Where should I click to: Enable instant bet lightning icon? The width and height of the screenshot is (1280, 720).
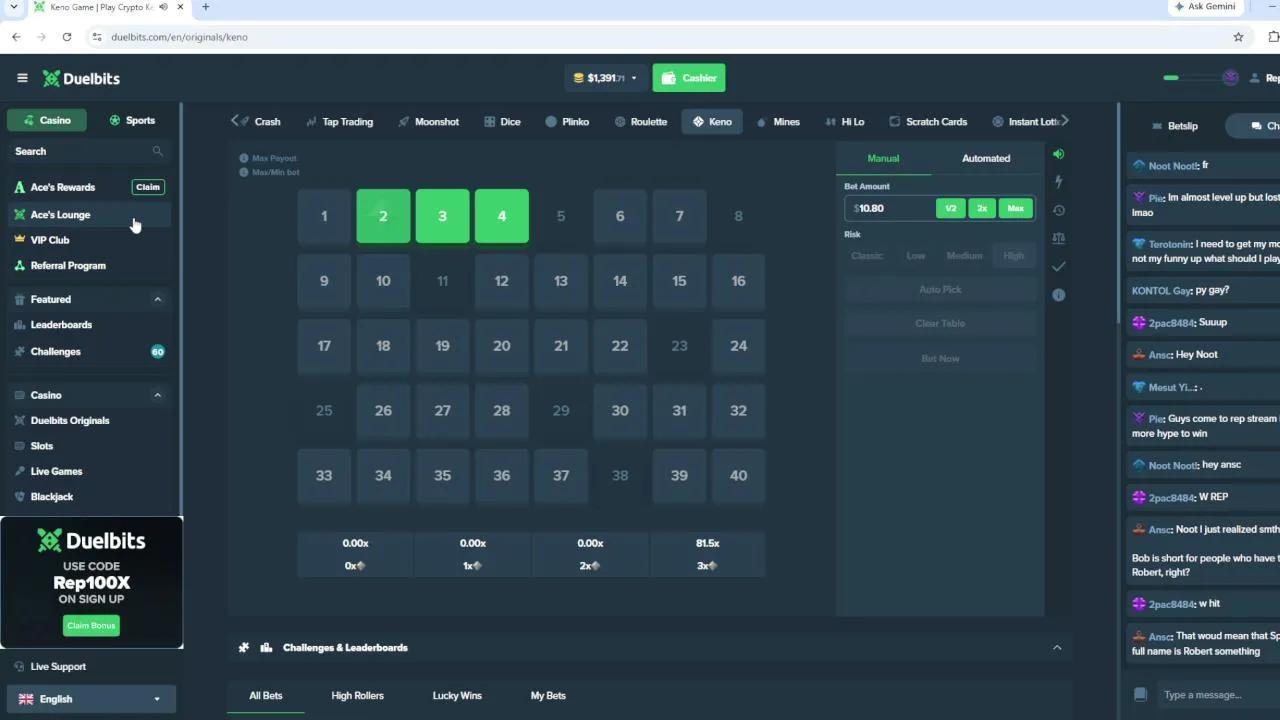click(x=1059, y=182)
